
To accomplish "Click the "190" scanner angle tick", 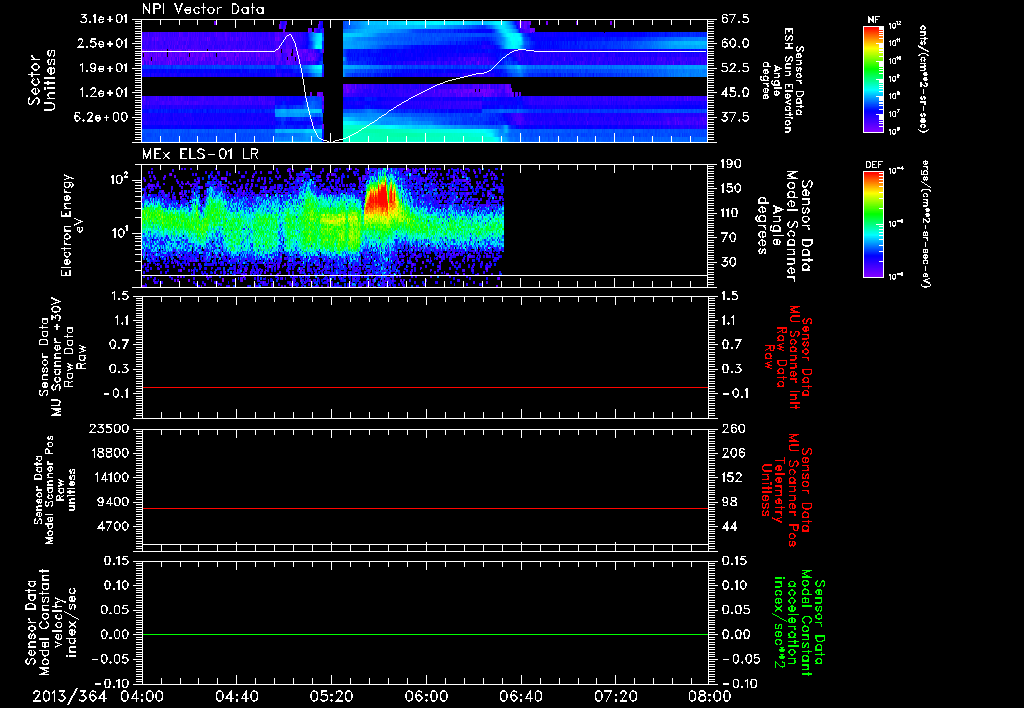I will point(732,164).
